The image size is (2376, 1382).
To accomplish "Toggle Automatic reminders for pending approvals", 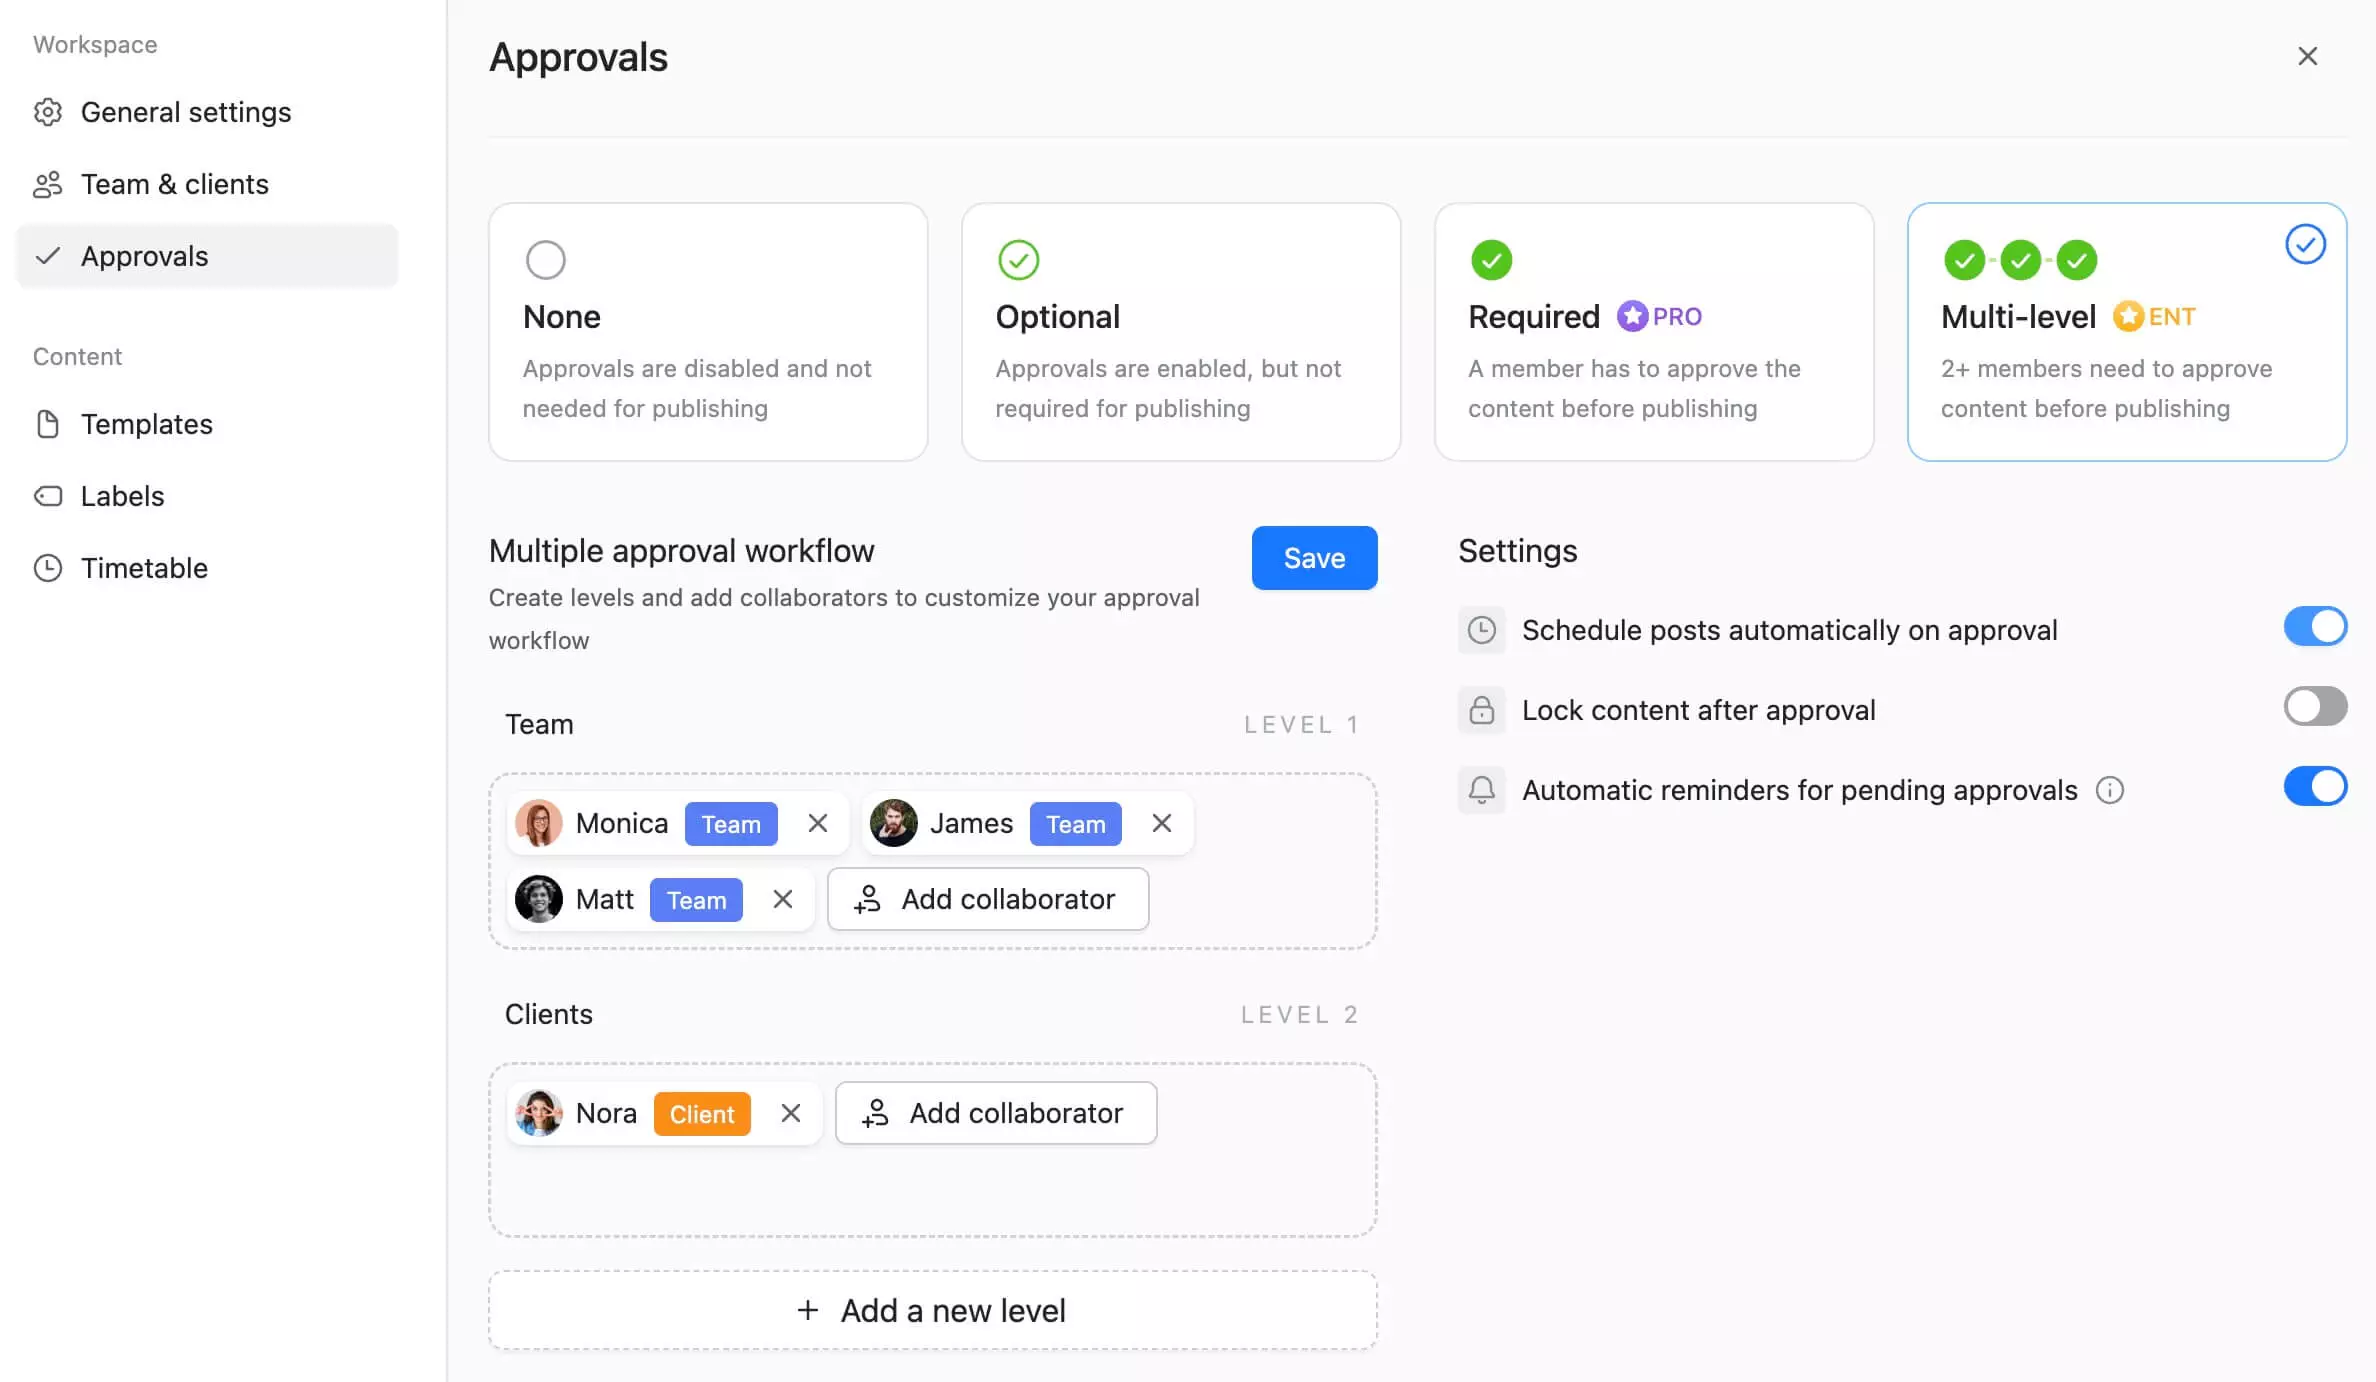I will coord(2315,787).
